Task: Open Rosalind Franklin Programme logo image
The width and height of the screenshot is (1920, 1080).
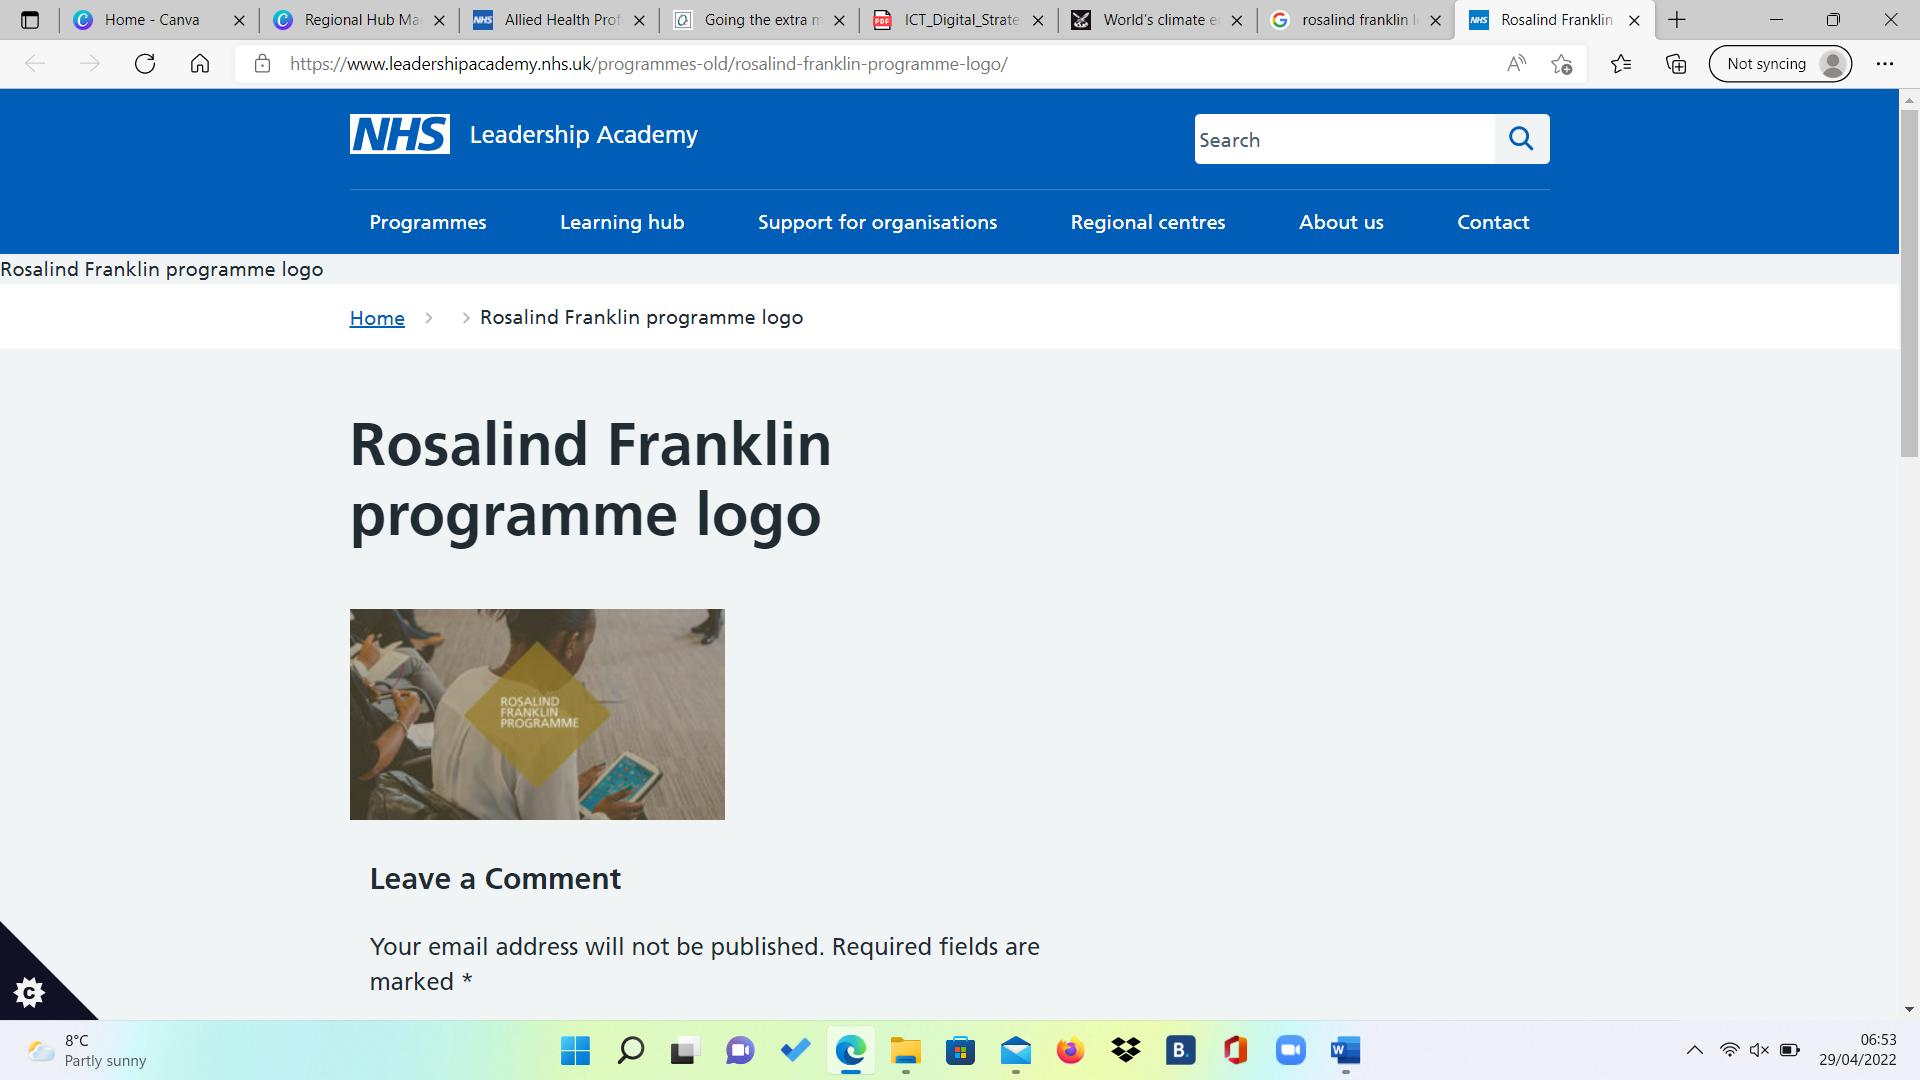Action: [537, 714]
